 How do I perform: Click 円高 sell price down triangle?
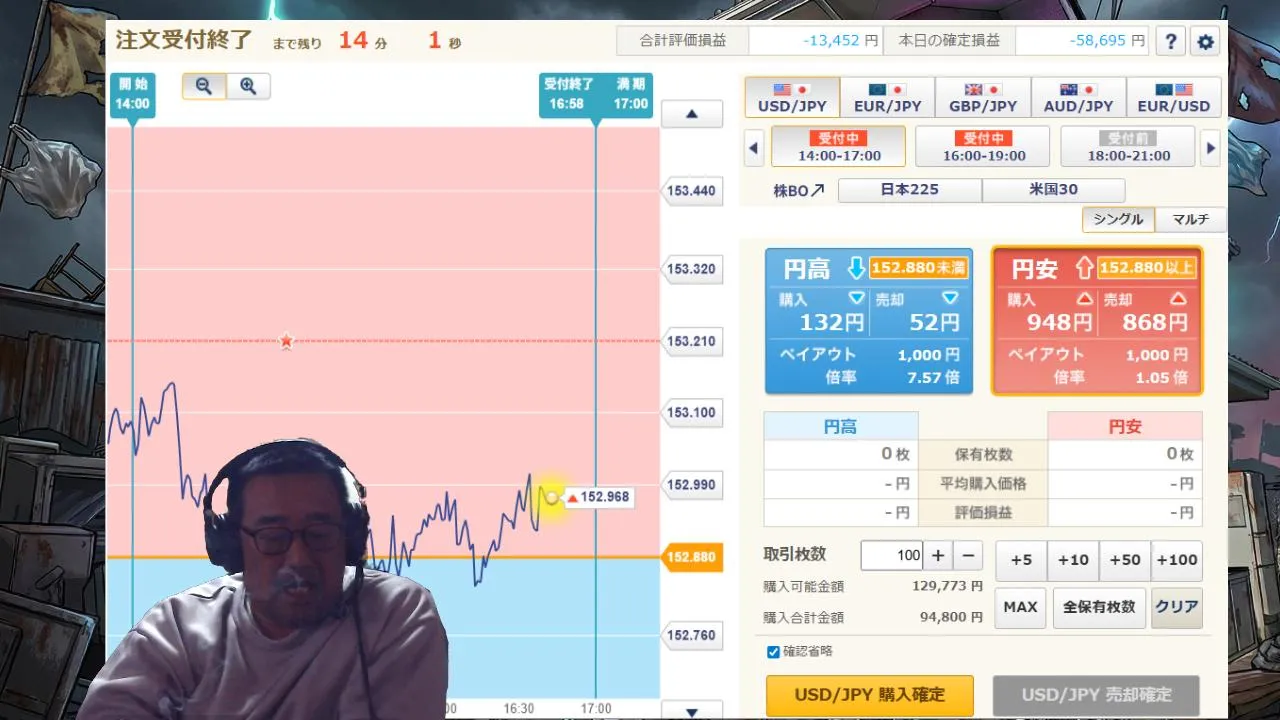coord(950,298)
